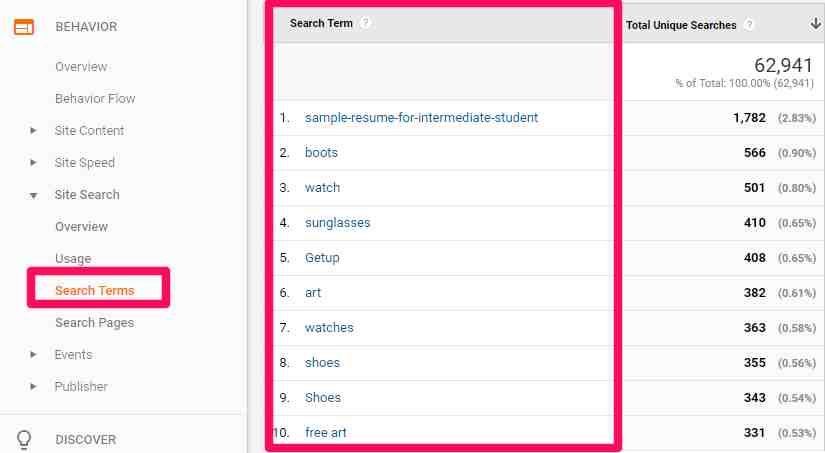The height and width of the screenshot is (453, 825).
Task: Open the Behavior Flow report
Action: pos(95,99)
